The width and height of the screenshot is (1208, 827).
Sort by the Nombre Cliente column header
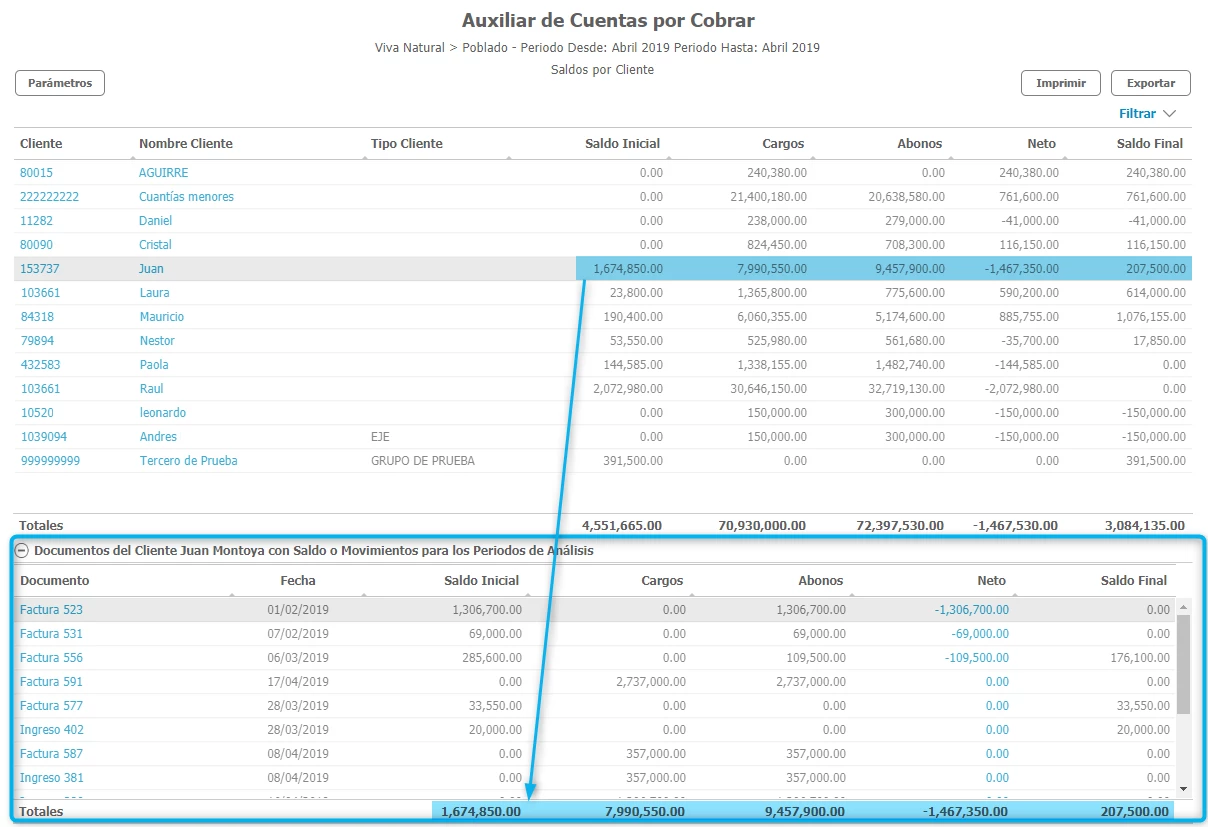click(x=185, y=144)
